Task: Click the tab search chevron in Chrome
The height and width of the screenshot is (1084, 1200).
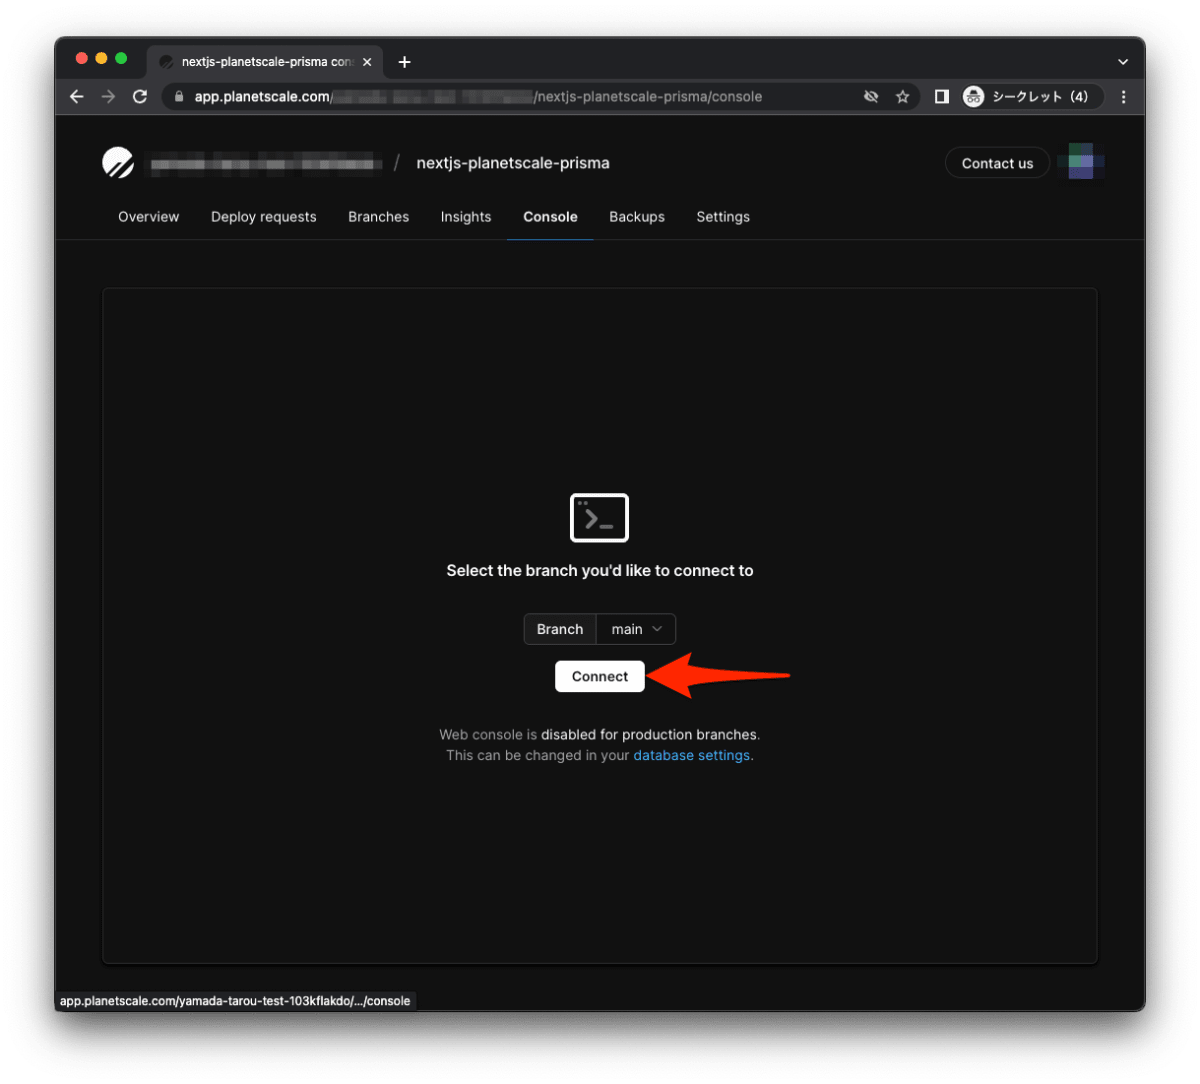Action: tap(1123, 62)
